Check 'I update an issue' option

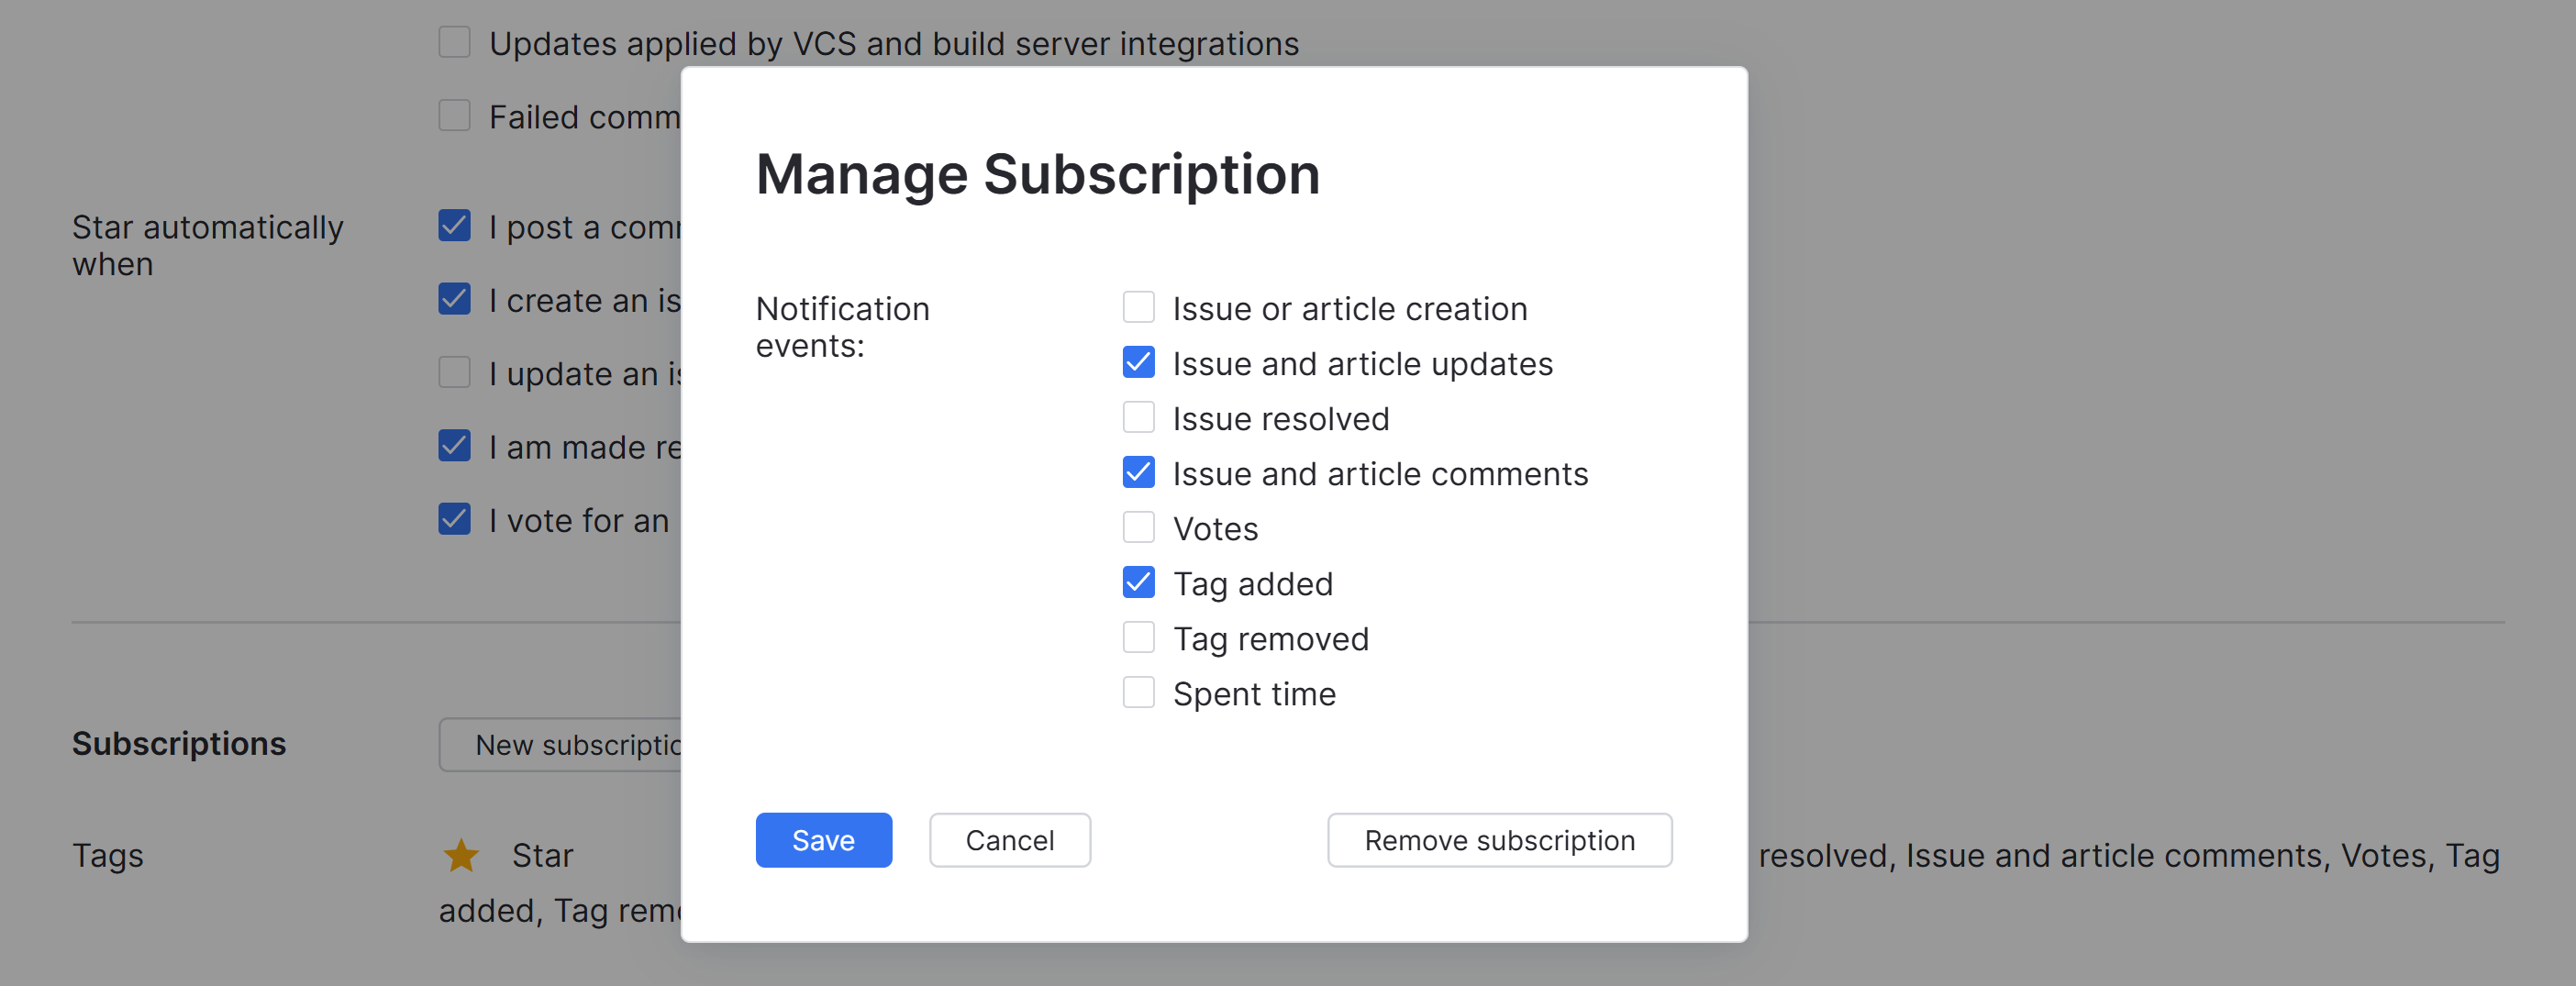455,372
